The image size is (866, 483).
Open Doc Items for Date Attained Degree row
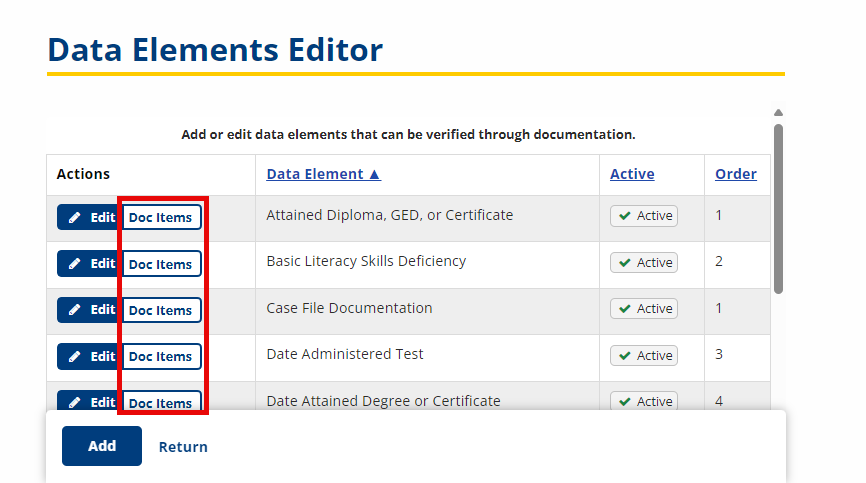coord(161,400)
